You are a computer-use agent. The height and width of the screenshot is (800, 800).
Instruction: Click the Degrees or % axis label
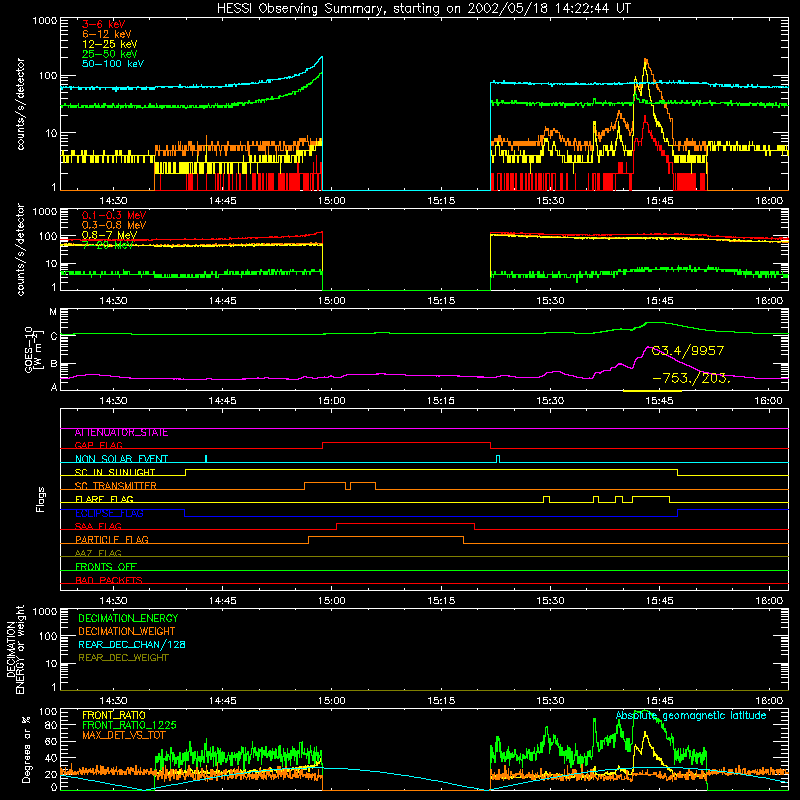point(26,749)
